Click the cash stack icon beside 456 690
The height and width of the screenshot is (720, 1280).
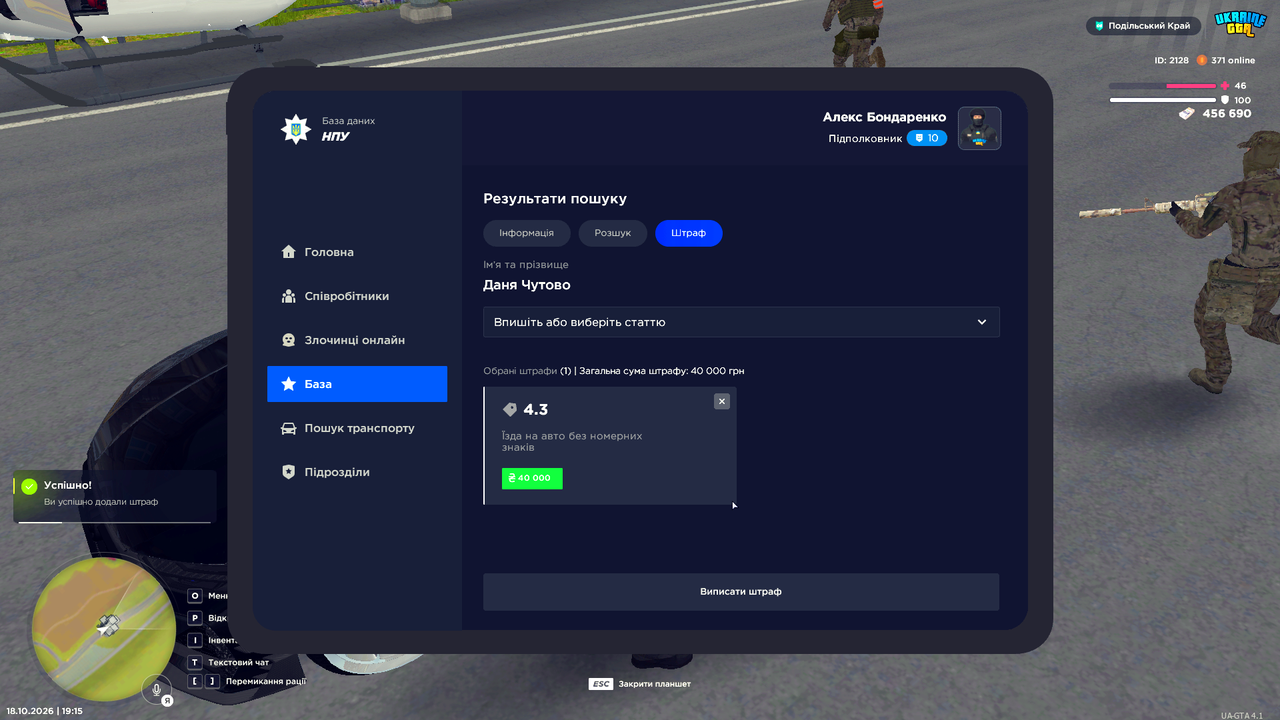click(x=1187, y=114)
